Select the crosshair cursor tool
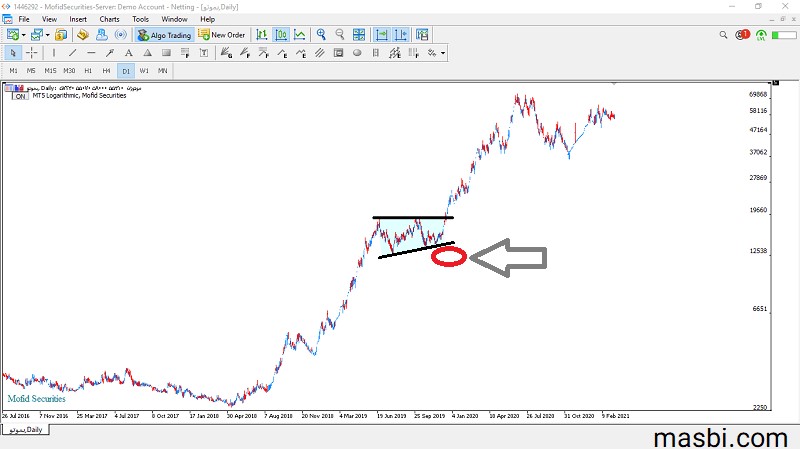This screenshot has width=800, height=449. [32, 53]
